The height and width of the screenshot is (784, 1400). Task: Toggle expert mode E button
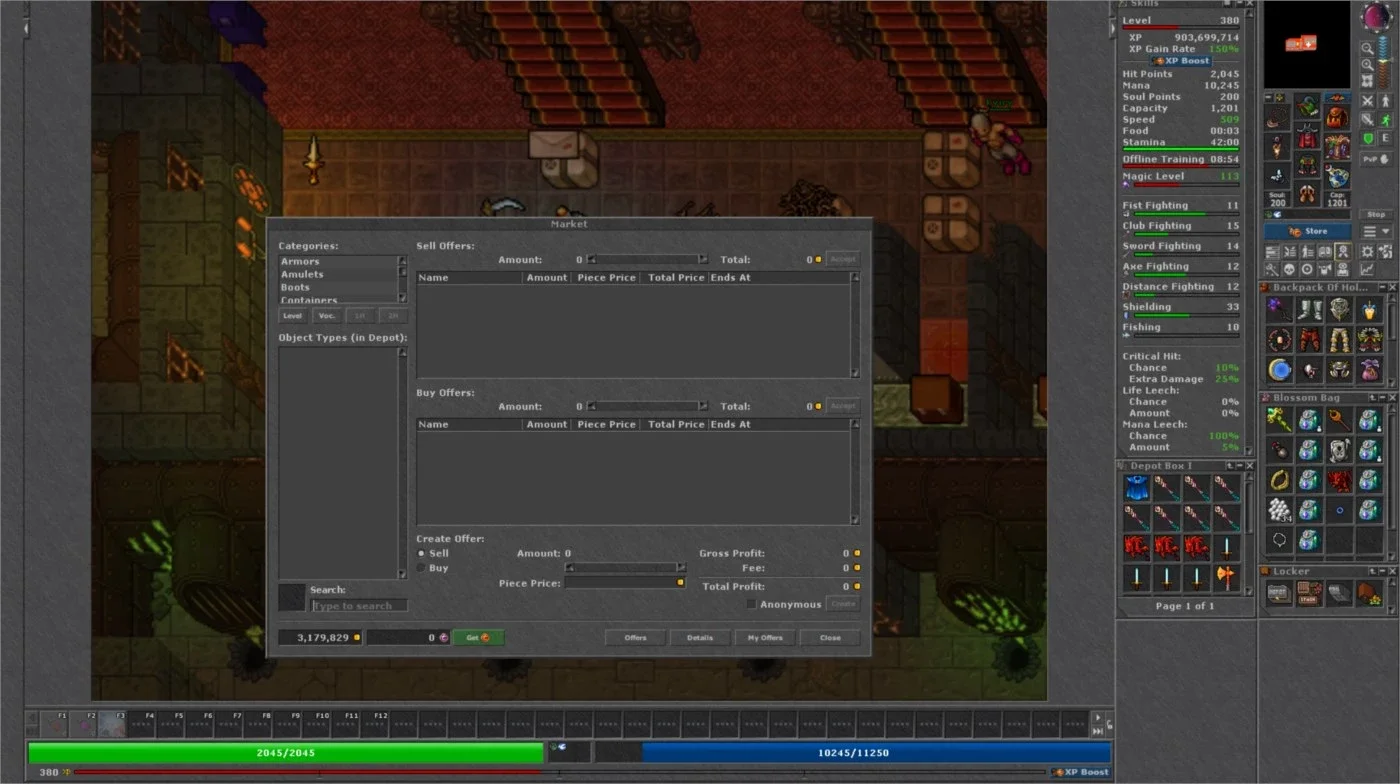pos(1386,137)
